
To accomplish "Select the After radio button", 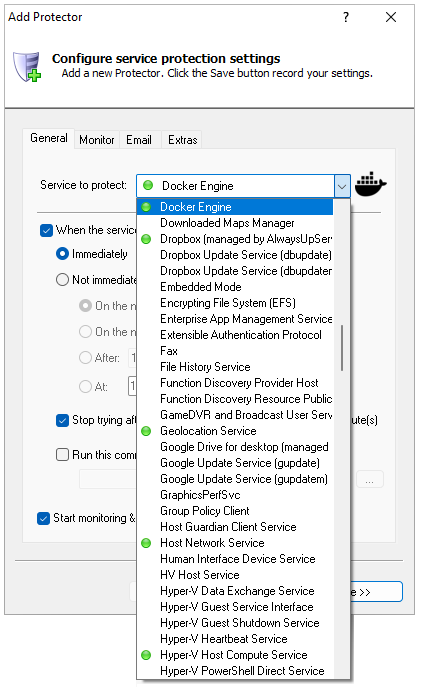I will [x=85, y=358].
